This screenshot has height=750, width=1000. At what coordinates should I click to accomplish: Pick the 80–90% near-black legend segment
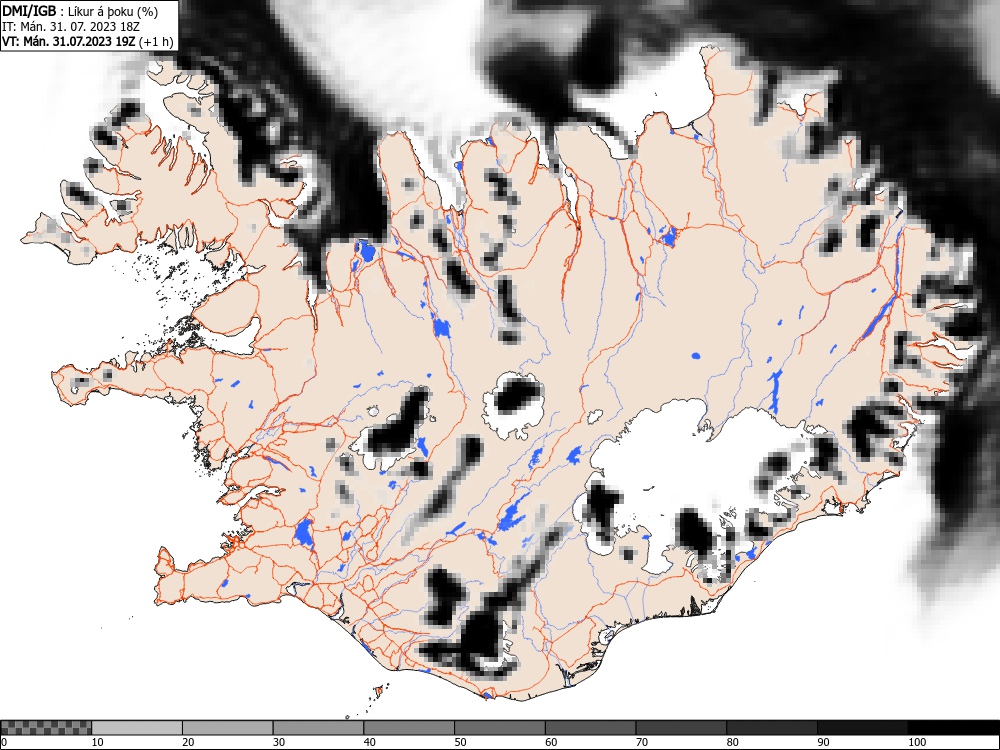tap(771, 728)
